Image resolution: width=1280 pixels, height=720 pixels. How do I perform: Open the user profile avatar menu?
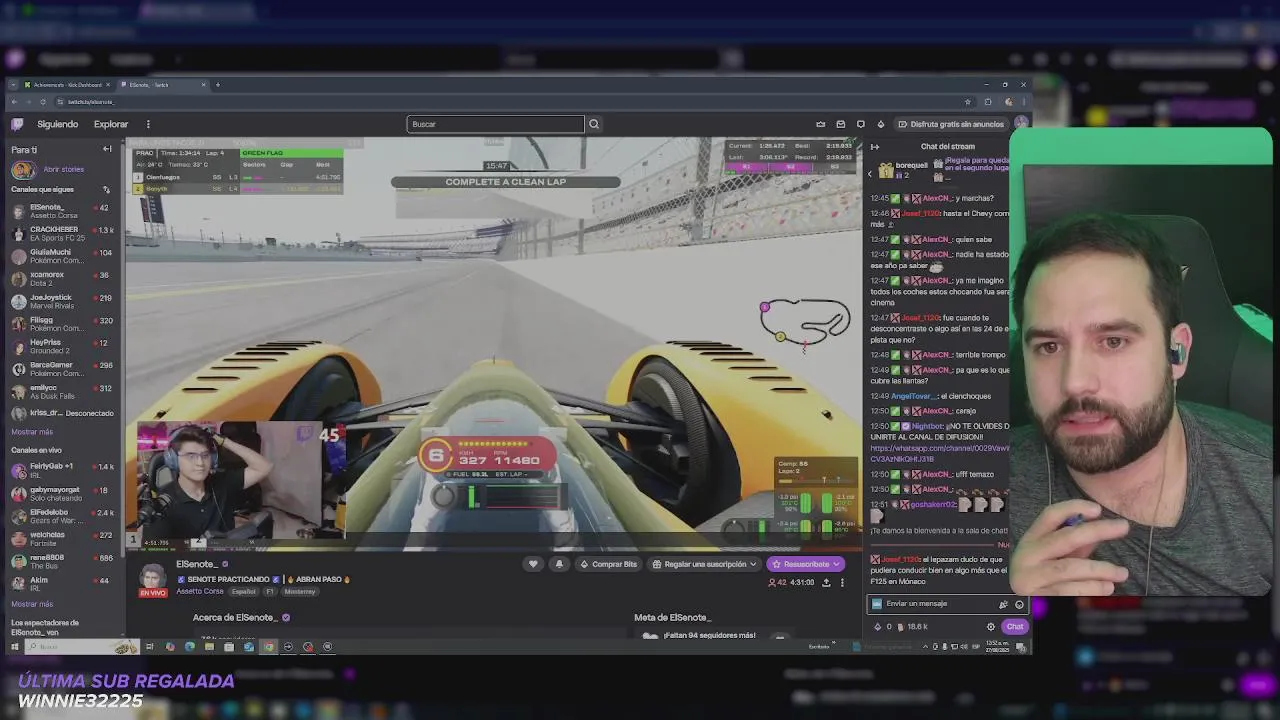coord(1020,124)
